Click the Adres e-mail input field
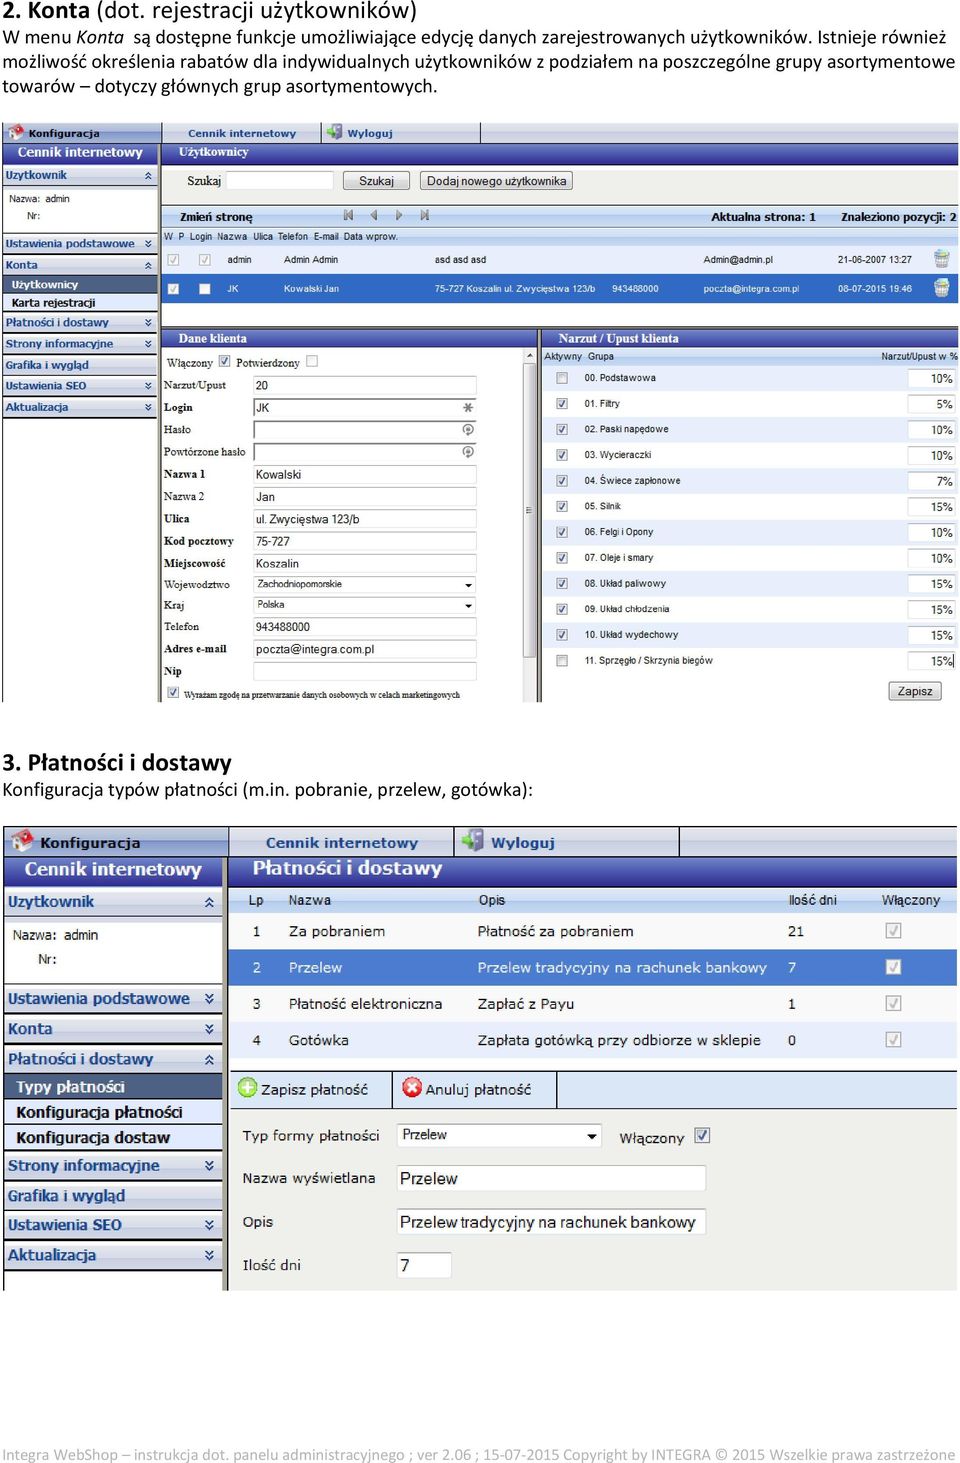 pos(364,649)
